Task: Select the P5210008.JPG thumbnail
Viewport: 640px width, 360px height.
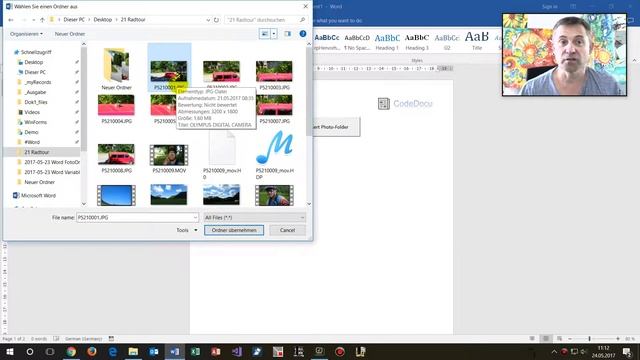Action: coord(116,154)
